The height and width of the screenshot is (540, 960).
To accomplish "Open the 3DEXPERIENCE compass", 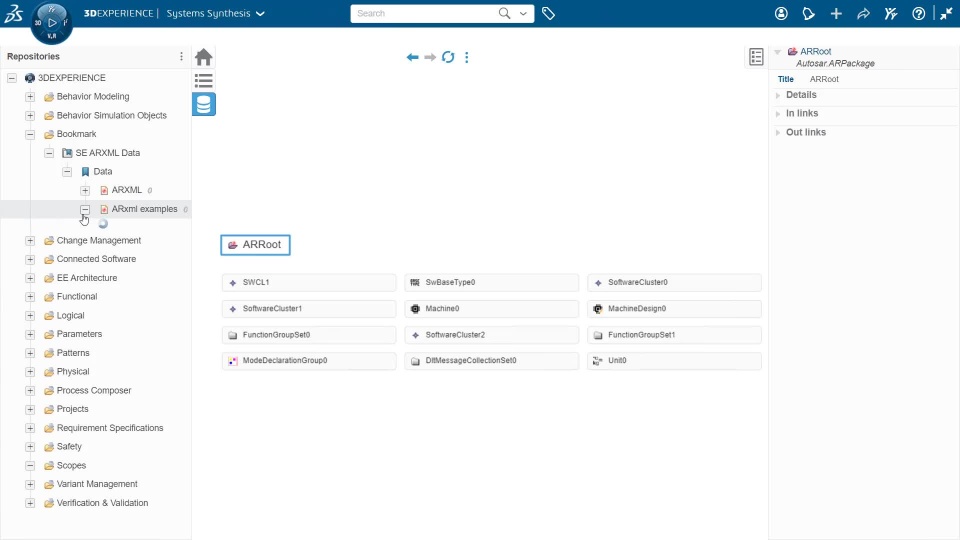I will click(51, 23).
